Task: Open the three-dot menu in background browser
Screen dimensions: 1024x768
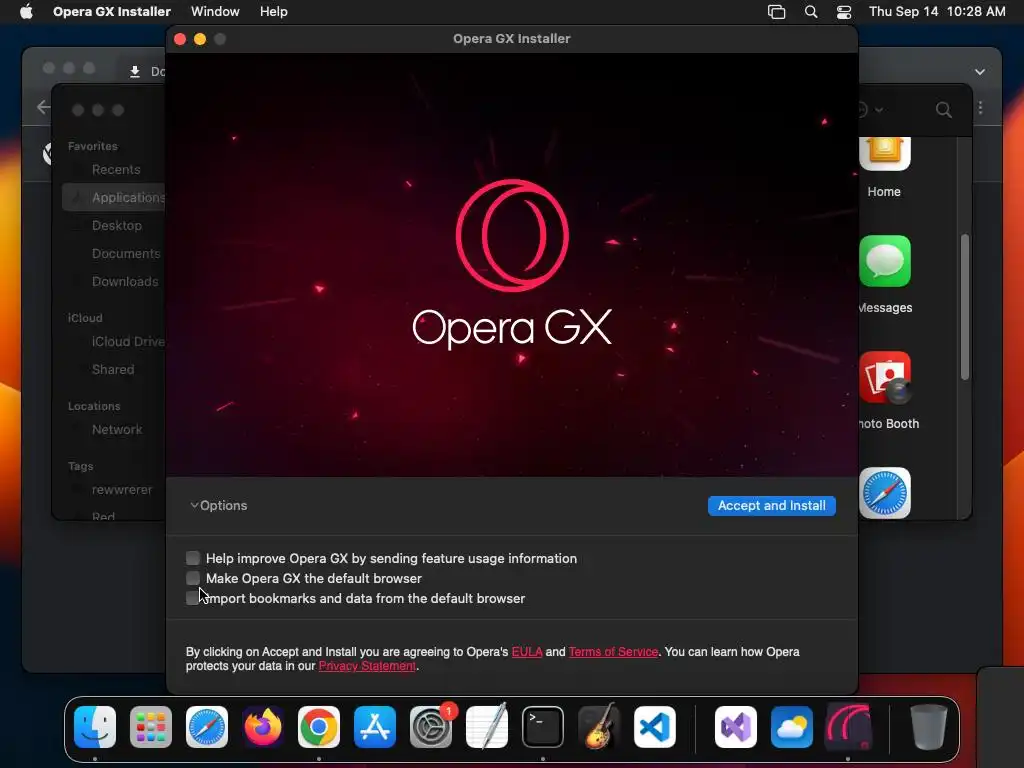Action: coord(980,108)
